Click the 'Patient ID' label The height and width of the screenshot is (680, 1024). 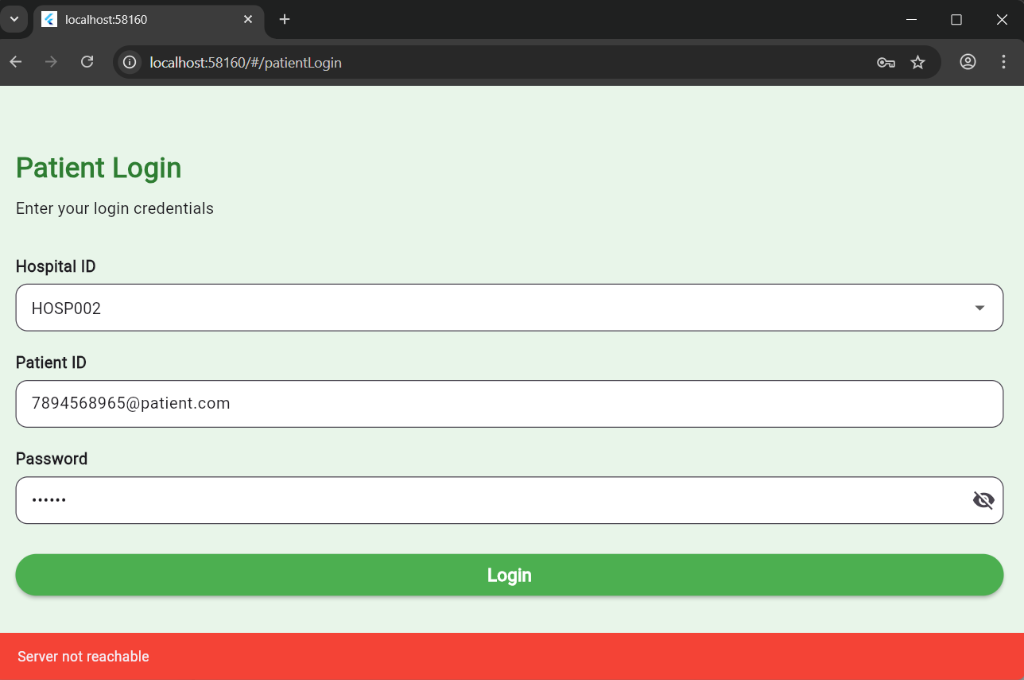[51, 363]
